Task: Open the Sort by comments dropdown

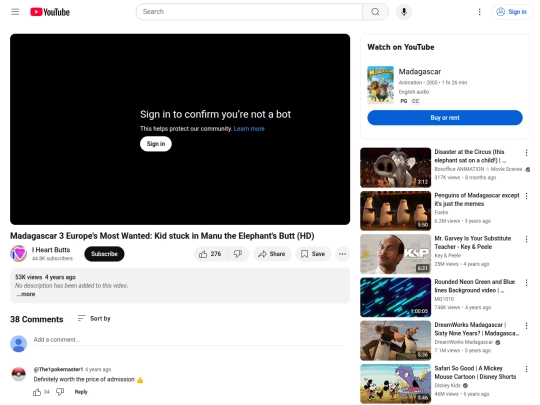Action: pyautogui.click(x=94, y=319)
